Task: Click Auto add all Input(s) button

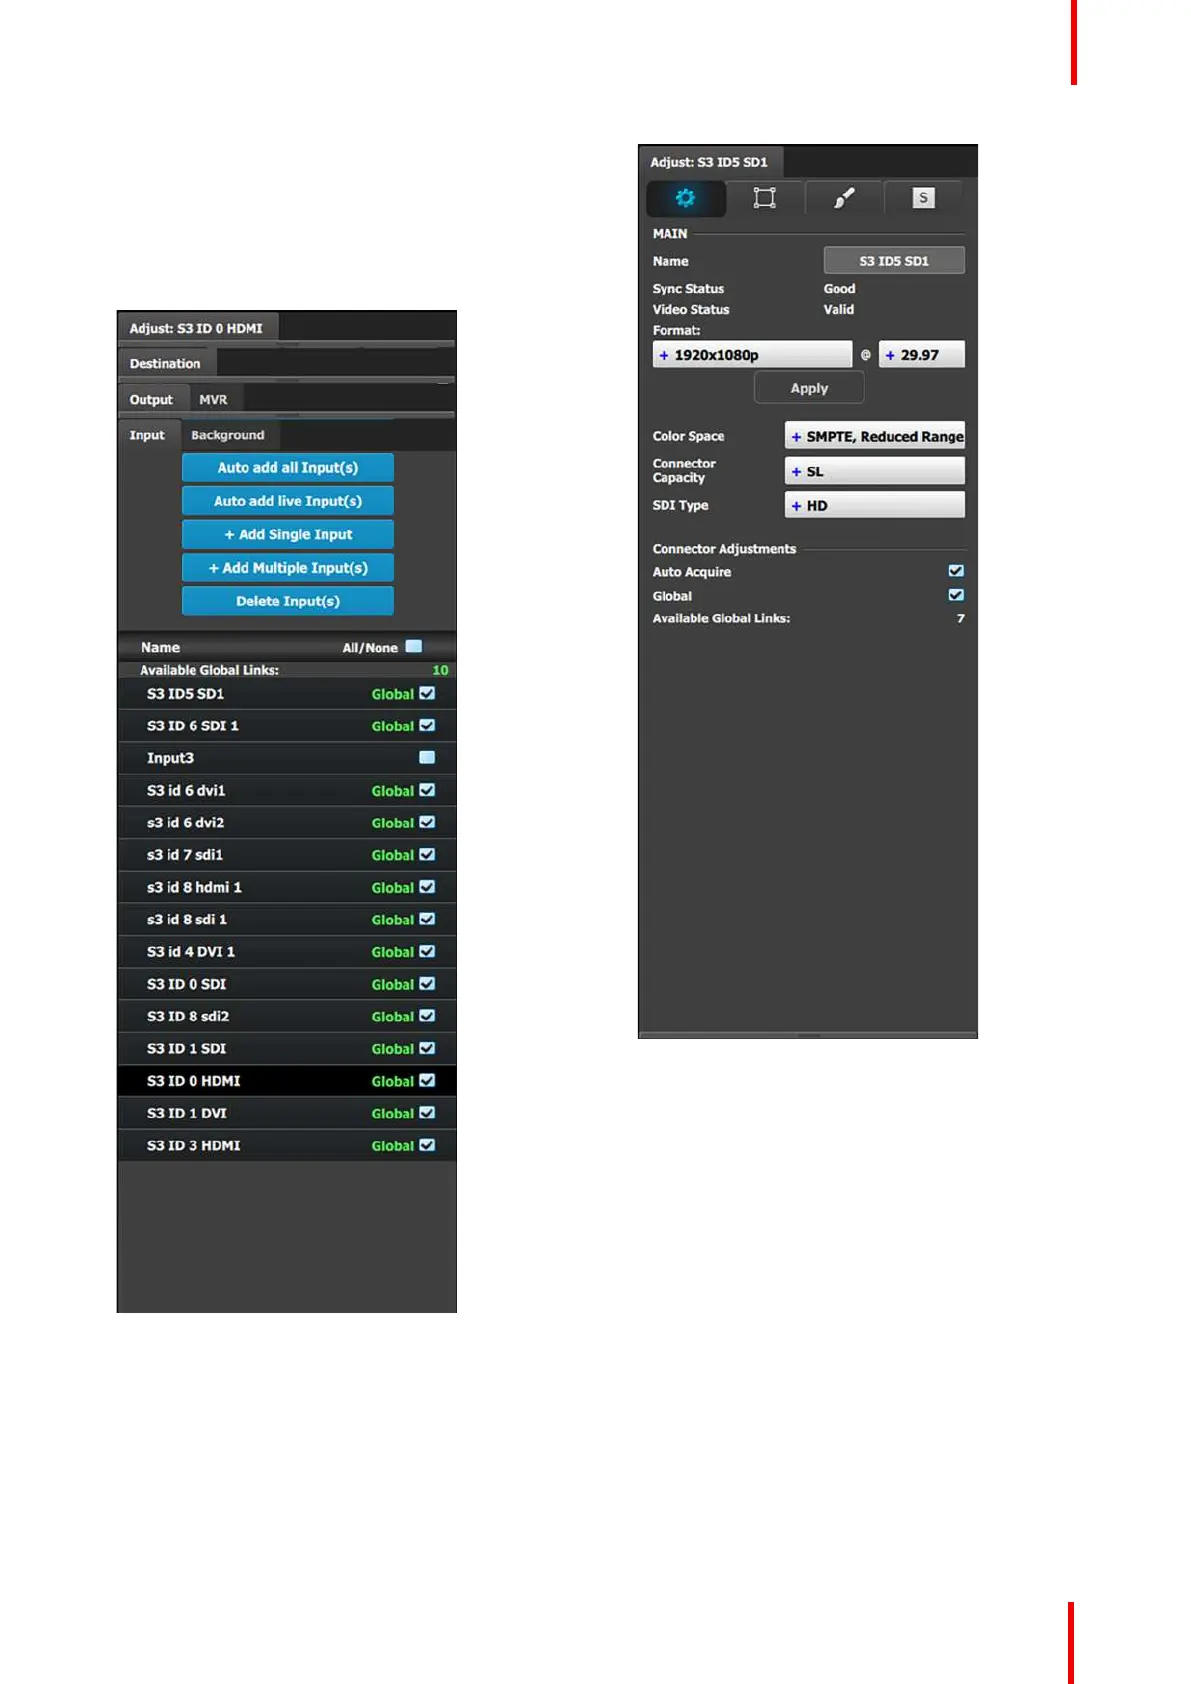Action: pyautogui.click(x=288, y=467)
